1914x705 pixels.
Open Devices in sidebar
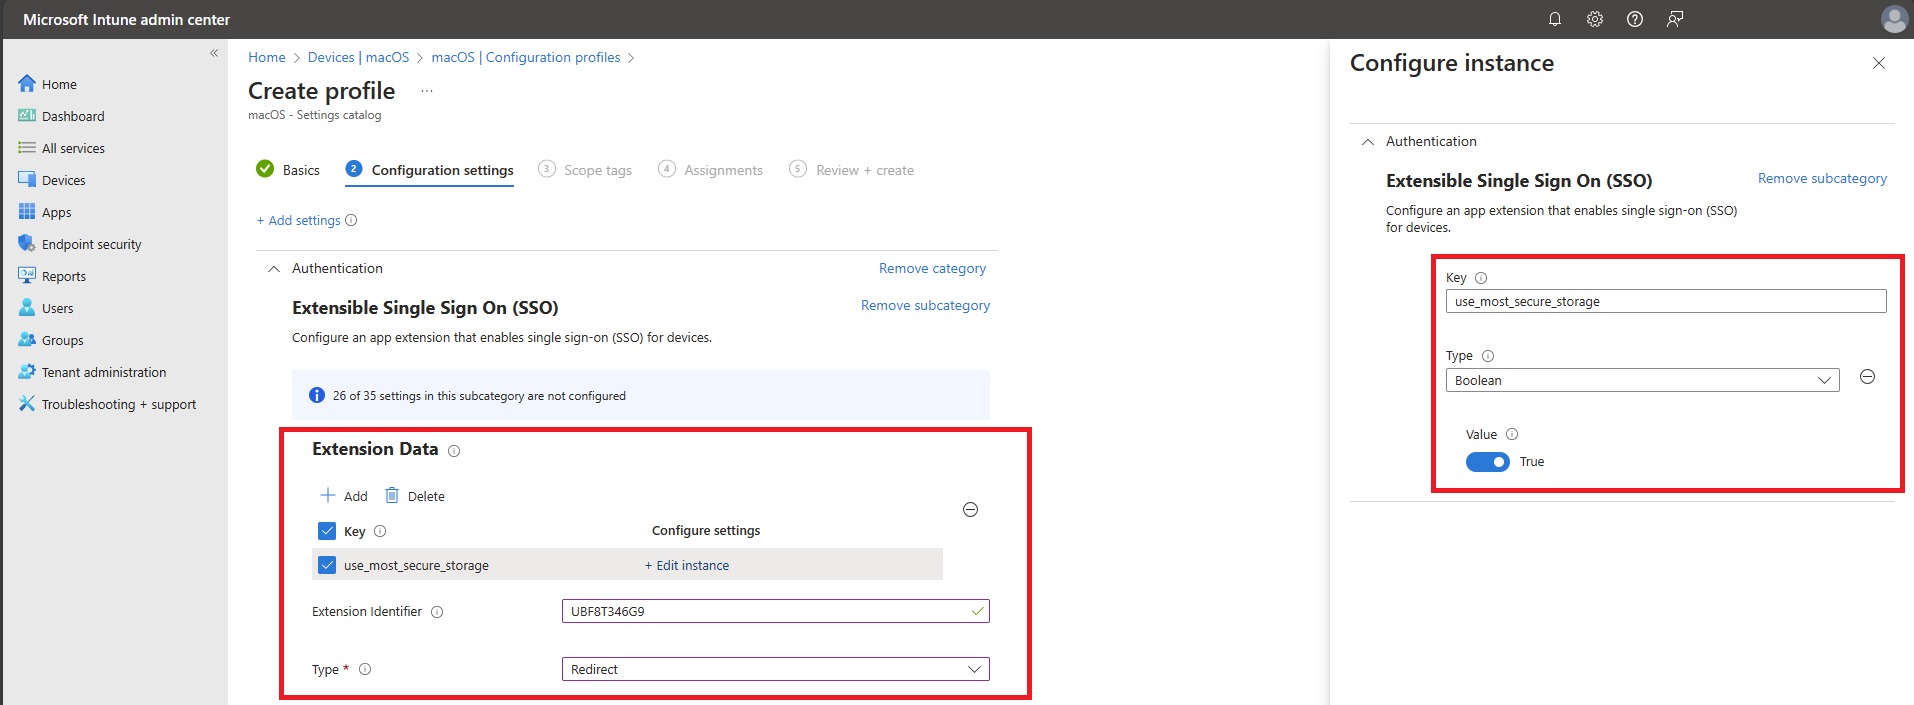point(63,180)
